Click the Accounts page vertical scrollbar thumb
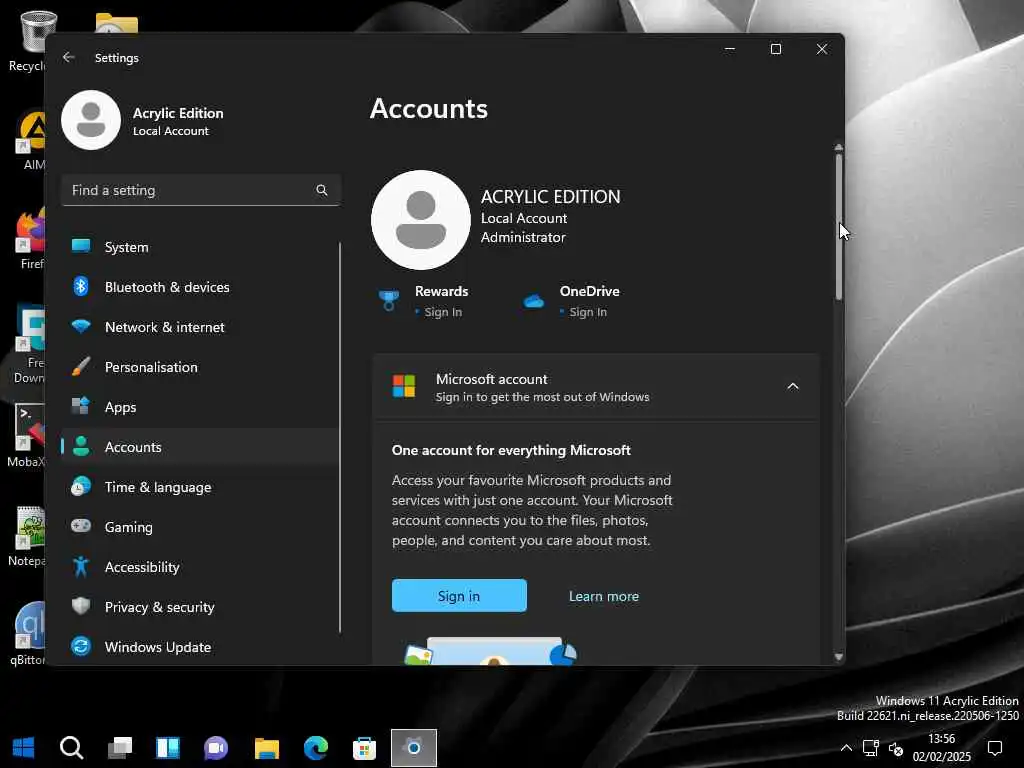 point(839,227)
